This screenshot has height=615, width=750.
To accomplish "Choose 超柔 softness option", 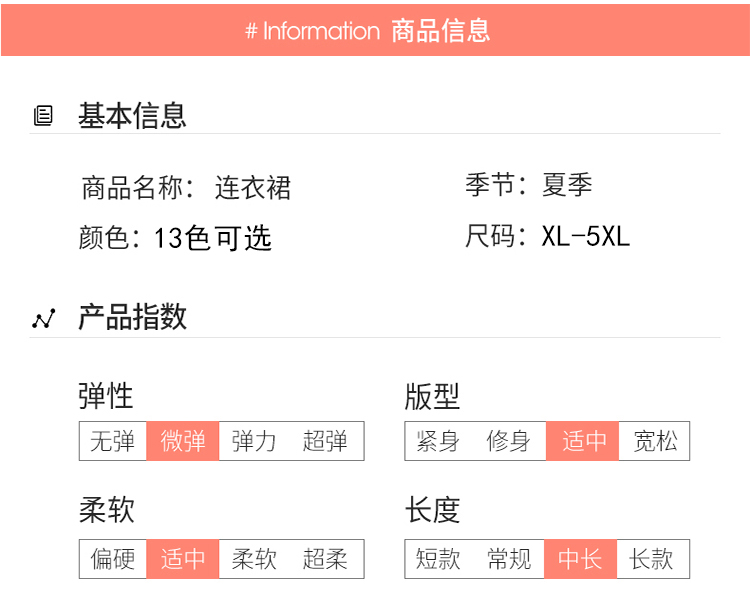I will tap(326, 559).
